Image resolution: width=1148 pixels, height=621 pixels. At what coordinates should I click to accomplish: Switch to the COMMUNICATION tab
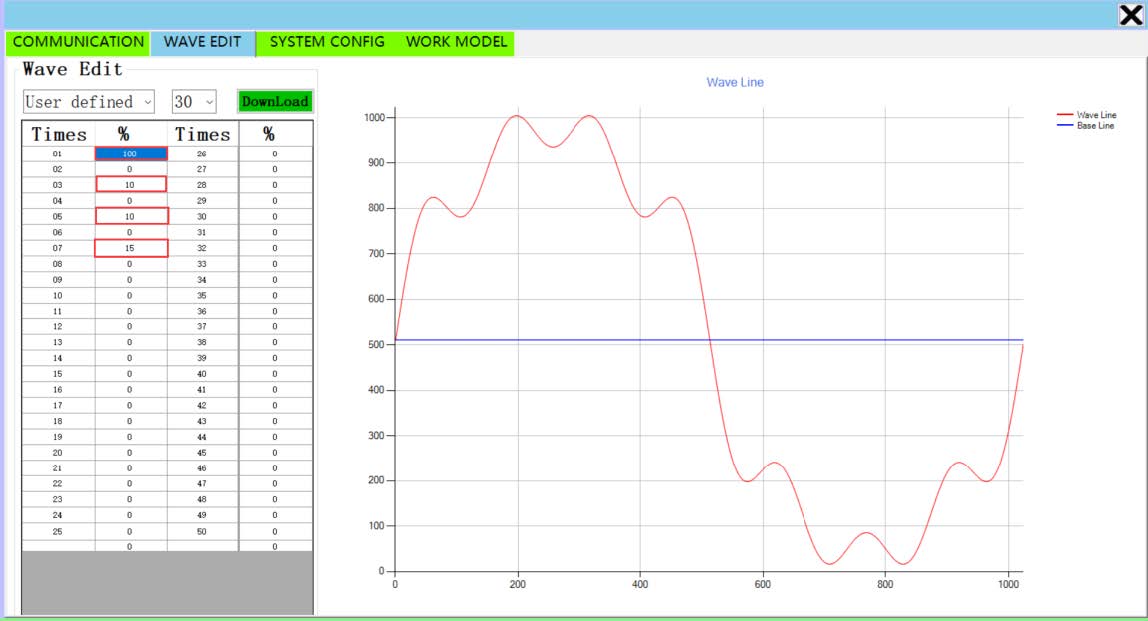click(78, 42)
